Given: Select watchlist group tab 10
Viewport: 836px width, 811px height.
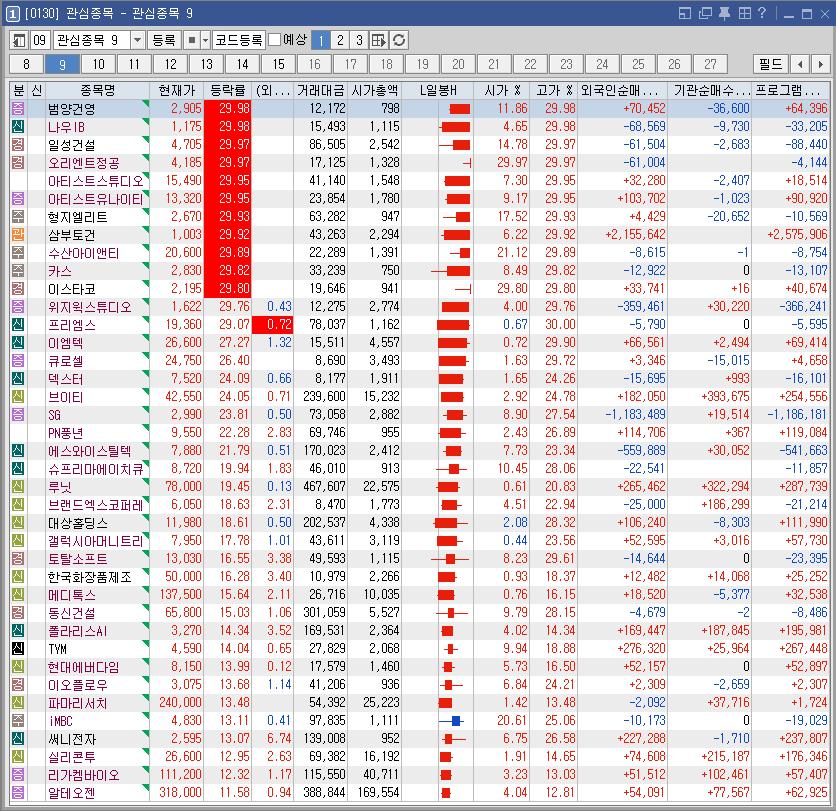Looking at the screenshot, I should 99,65.
